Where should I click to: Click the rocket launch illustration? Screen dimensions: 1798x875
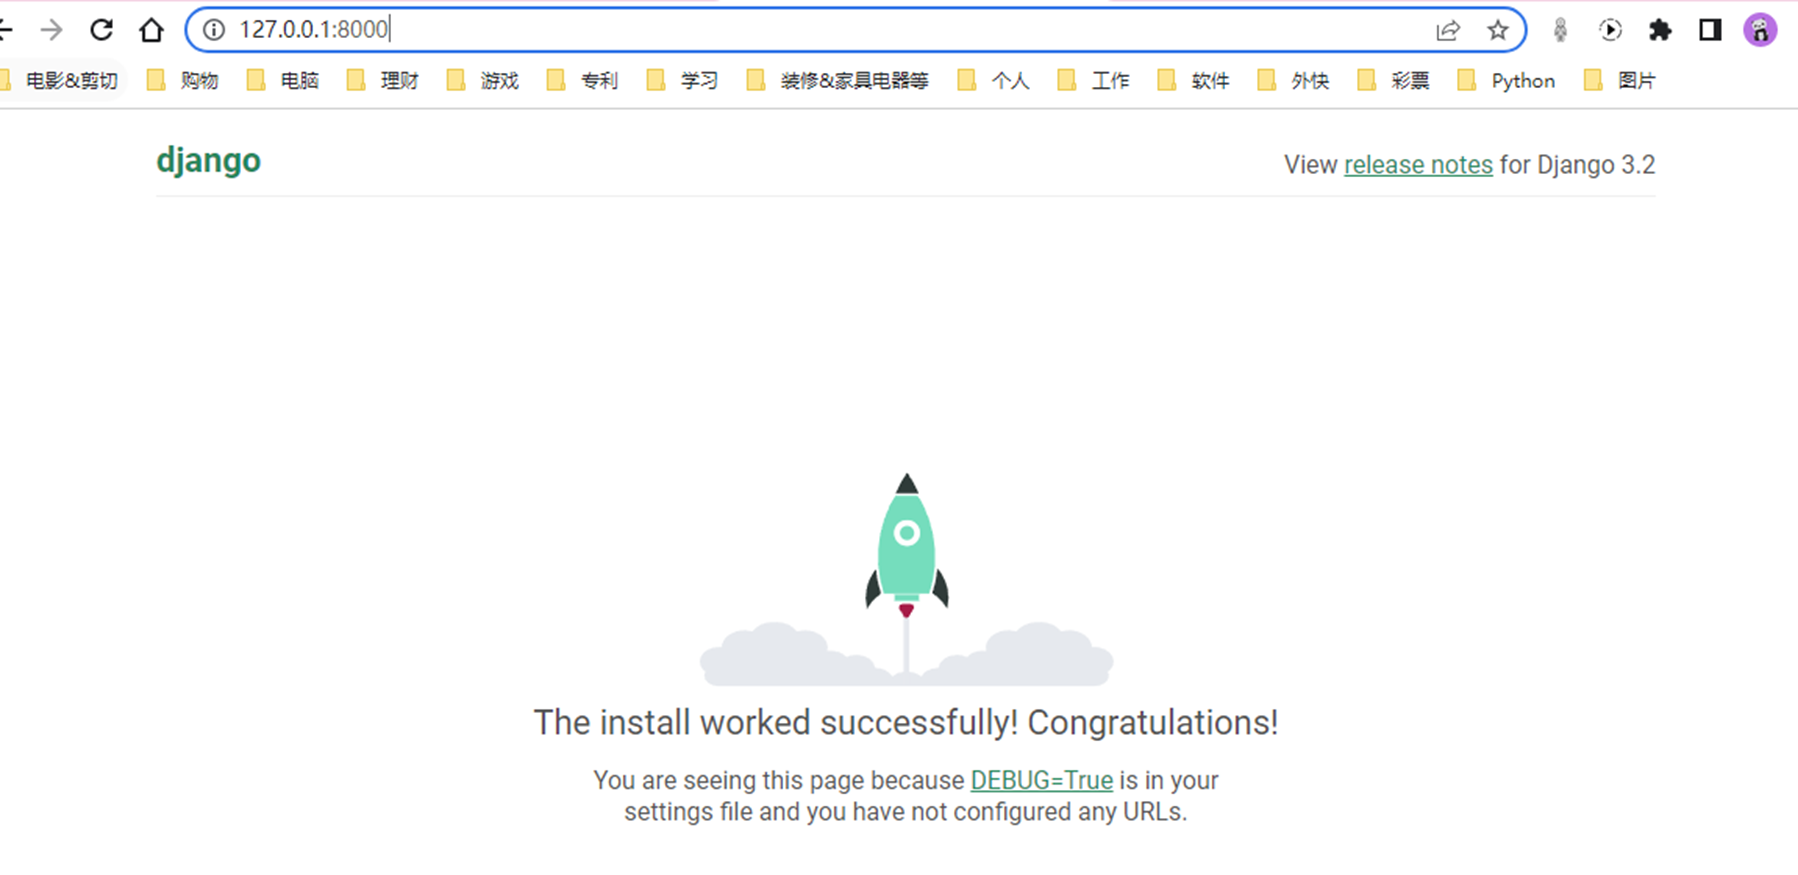(906, 579)
